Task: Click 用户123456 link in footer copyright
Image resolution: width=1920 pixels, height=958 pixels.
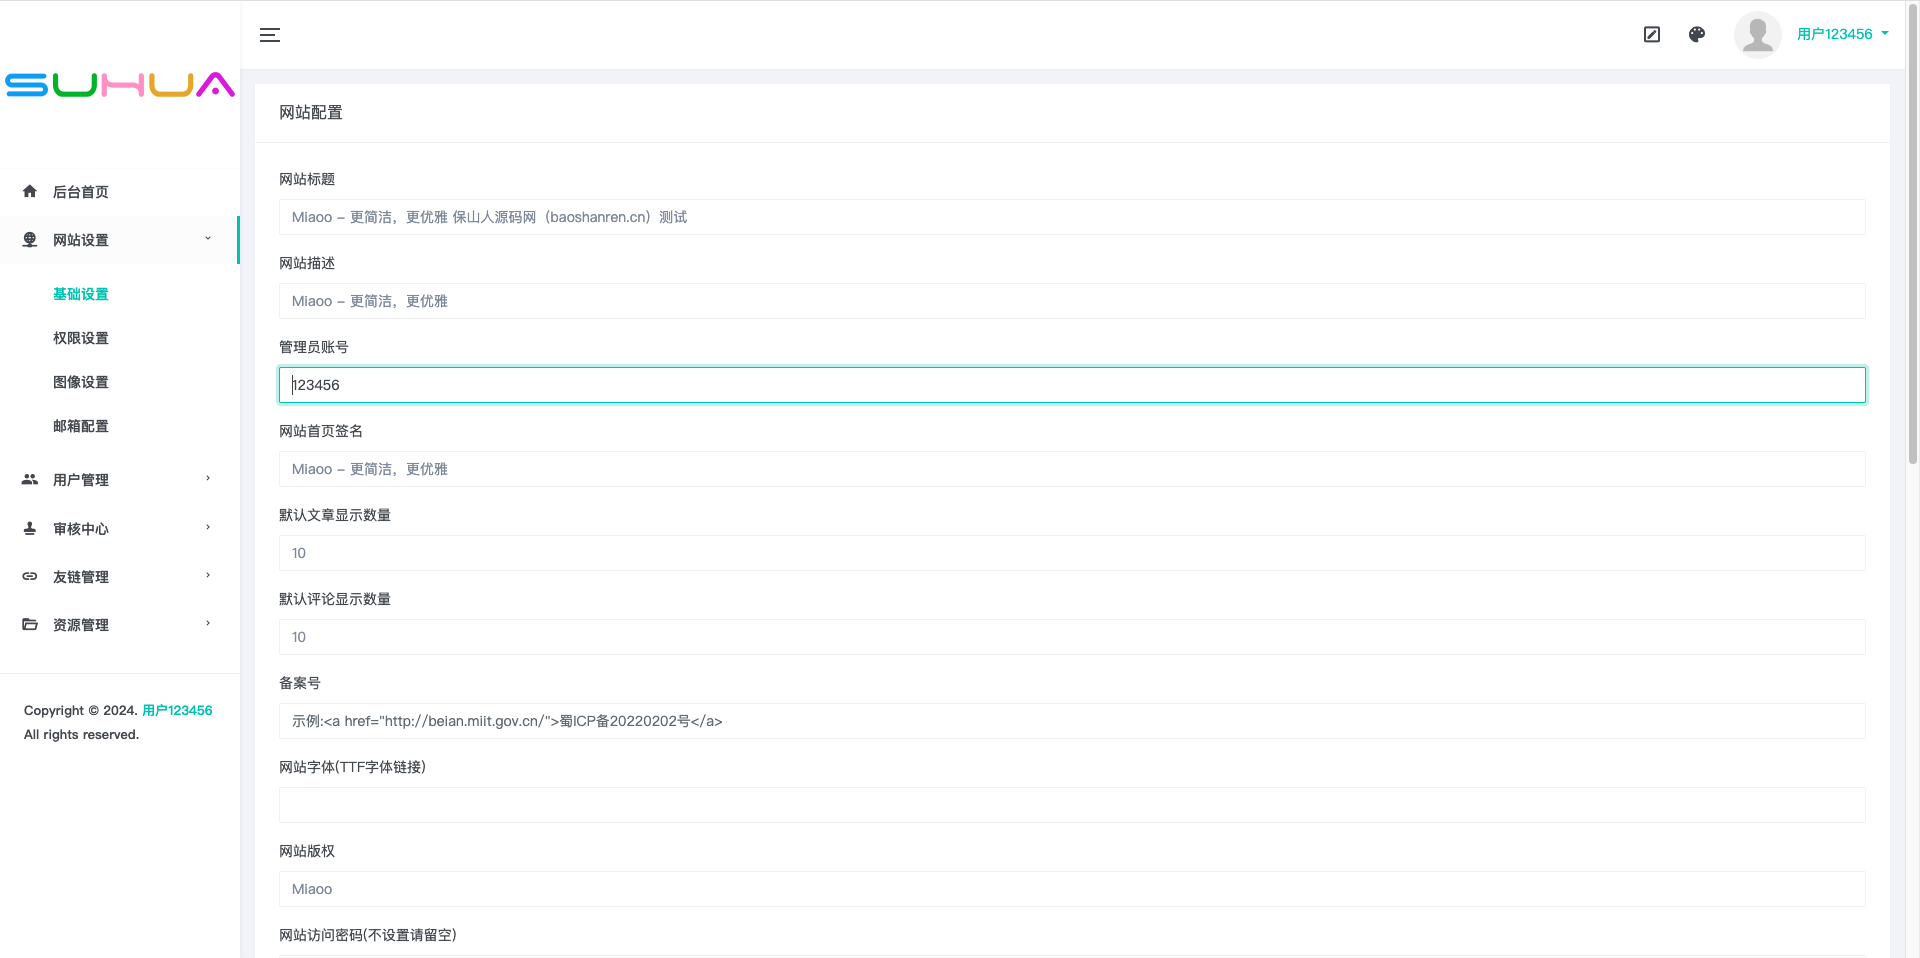Action: point(177,710)
